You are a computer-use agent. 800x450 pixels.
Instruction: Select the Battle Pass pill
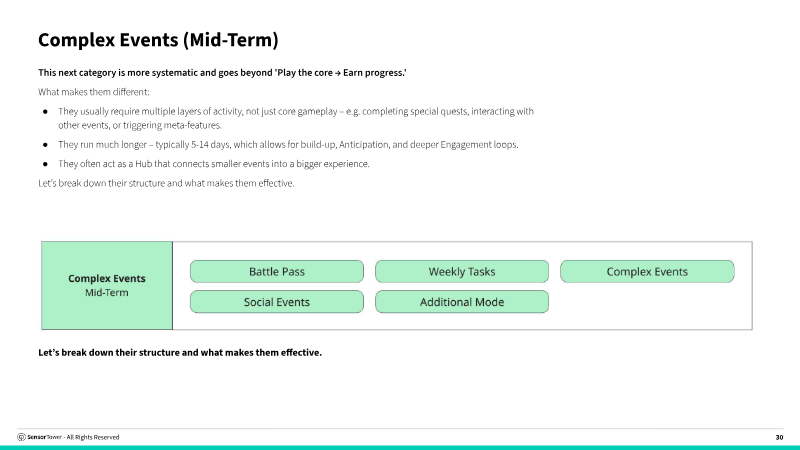(x=276, y=272)
